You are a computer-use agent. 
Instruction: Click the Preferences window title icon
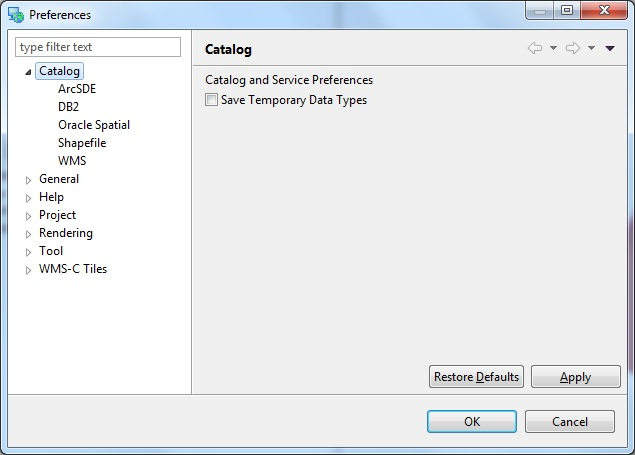click(16, 15)
